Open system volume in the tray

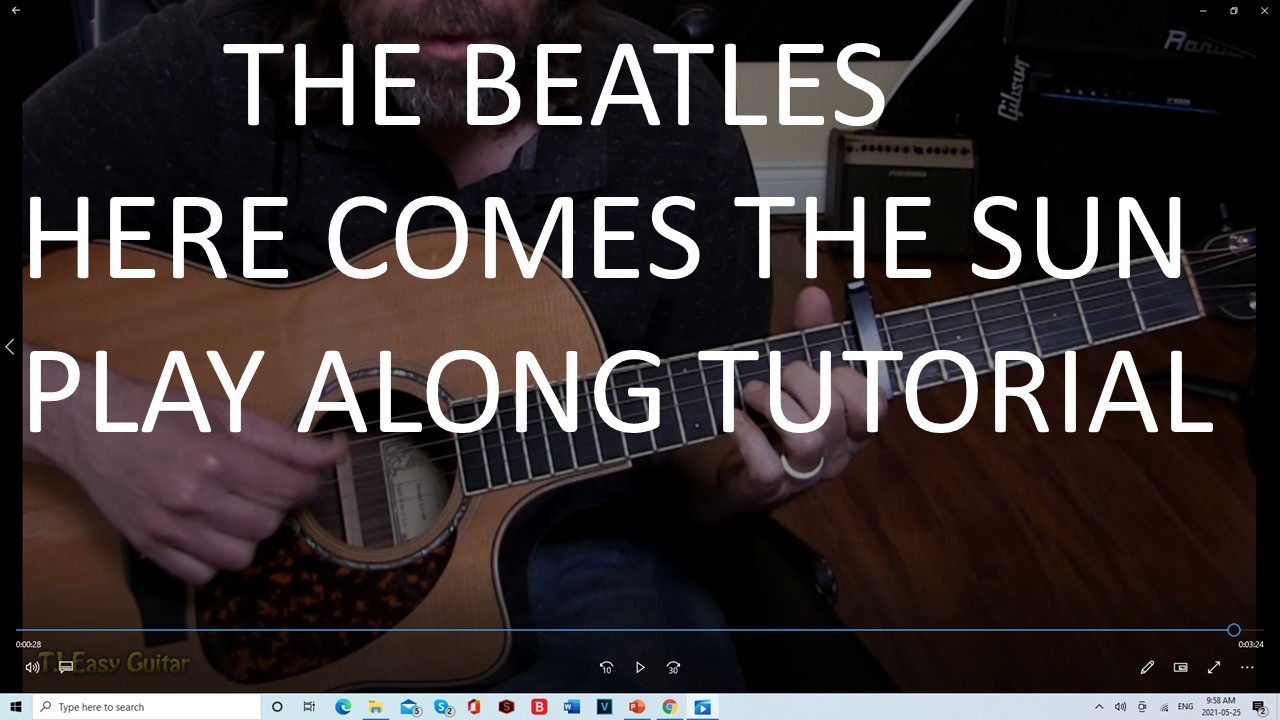pyautogui.click(x=1120, y=707)
